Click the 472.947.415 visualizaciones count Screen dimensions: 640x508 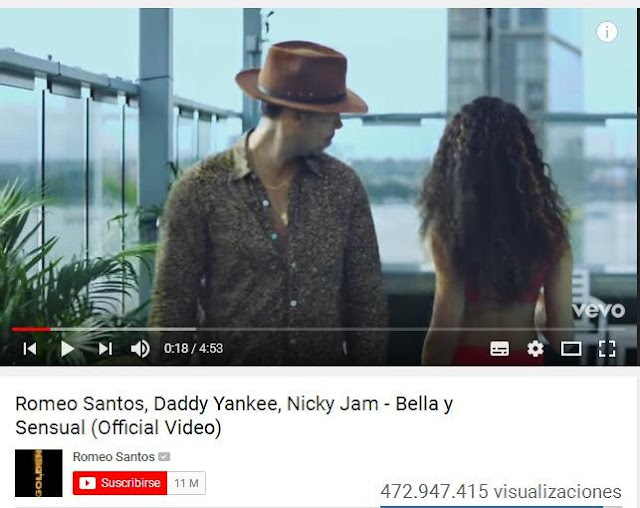(x=501, y=491)
